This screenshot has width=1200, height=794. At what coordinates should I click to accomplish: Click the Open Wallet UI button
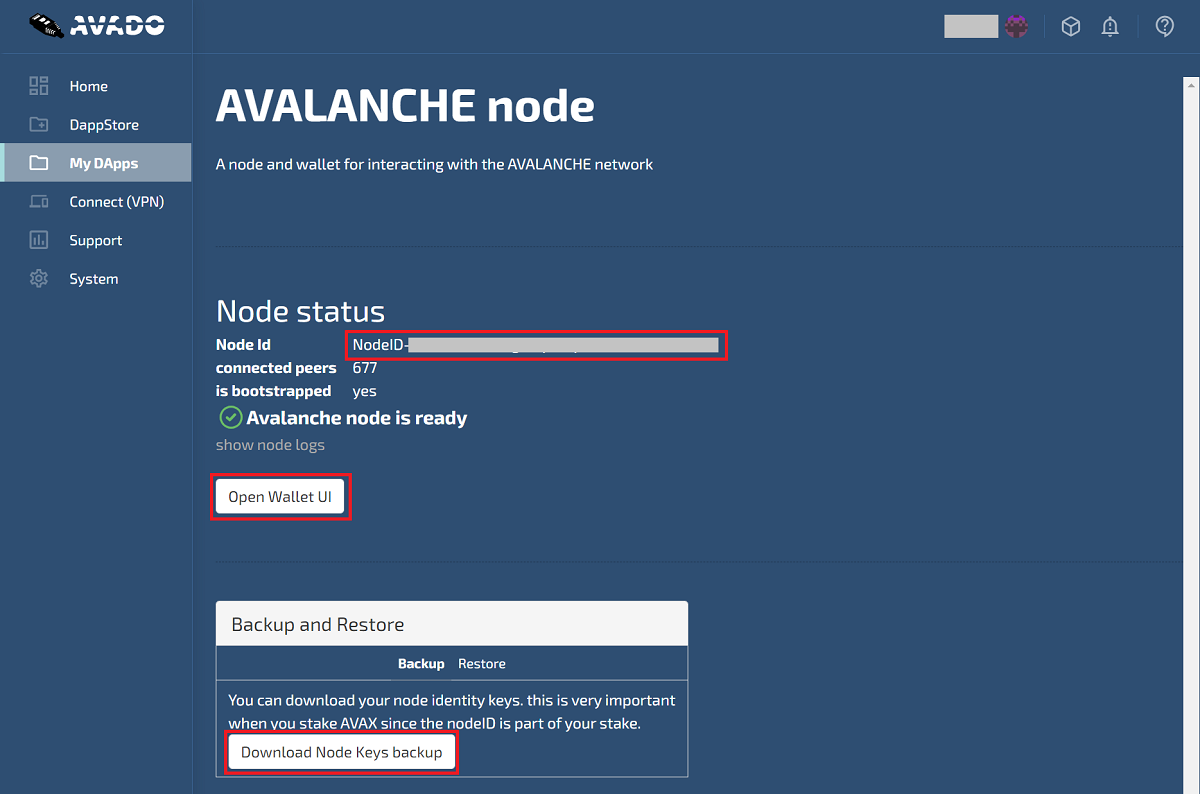click(280, 497)
